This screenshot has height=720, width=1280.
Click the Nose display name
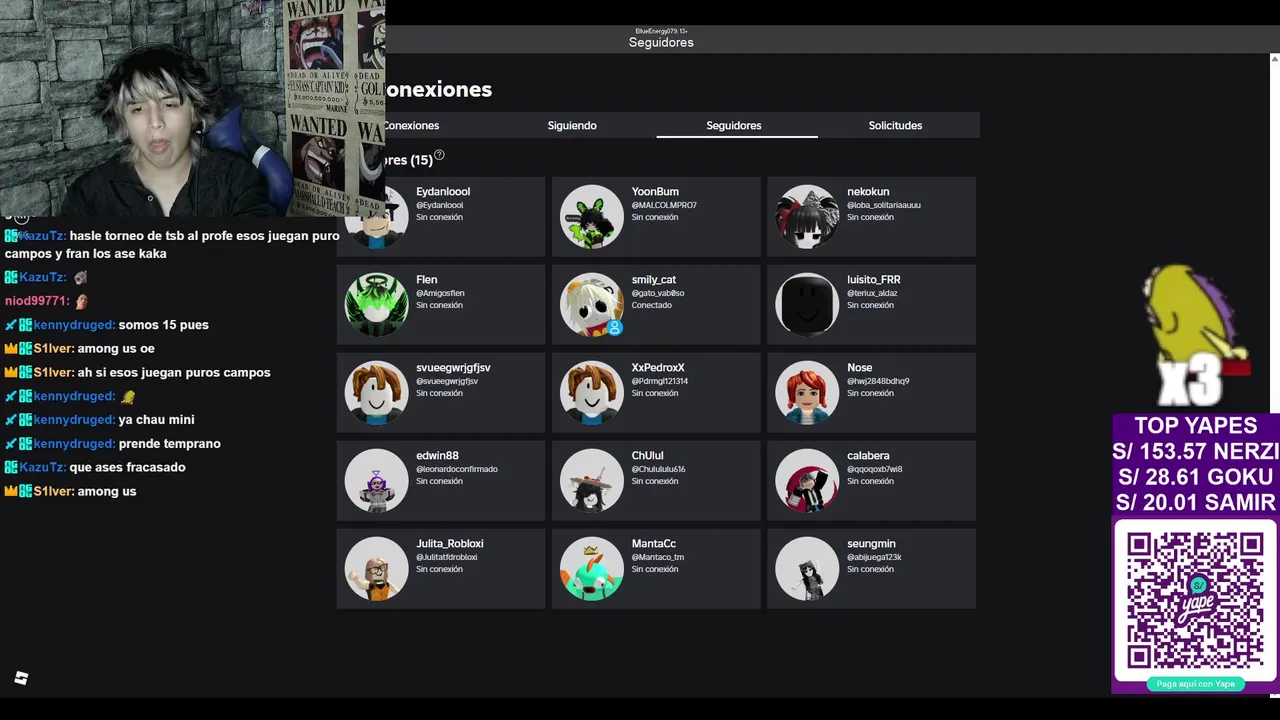(x=859, y=368)
